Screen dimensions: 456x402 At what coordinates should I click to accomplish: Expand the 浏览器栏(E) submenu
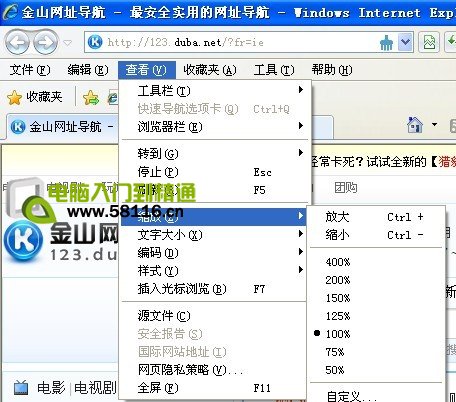click(x=214, y=127)
